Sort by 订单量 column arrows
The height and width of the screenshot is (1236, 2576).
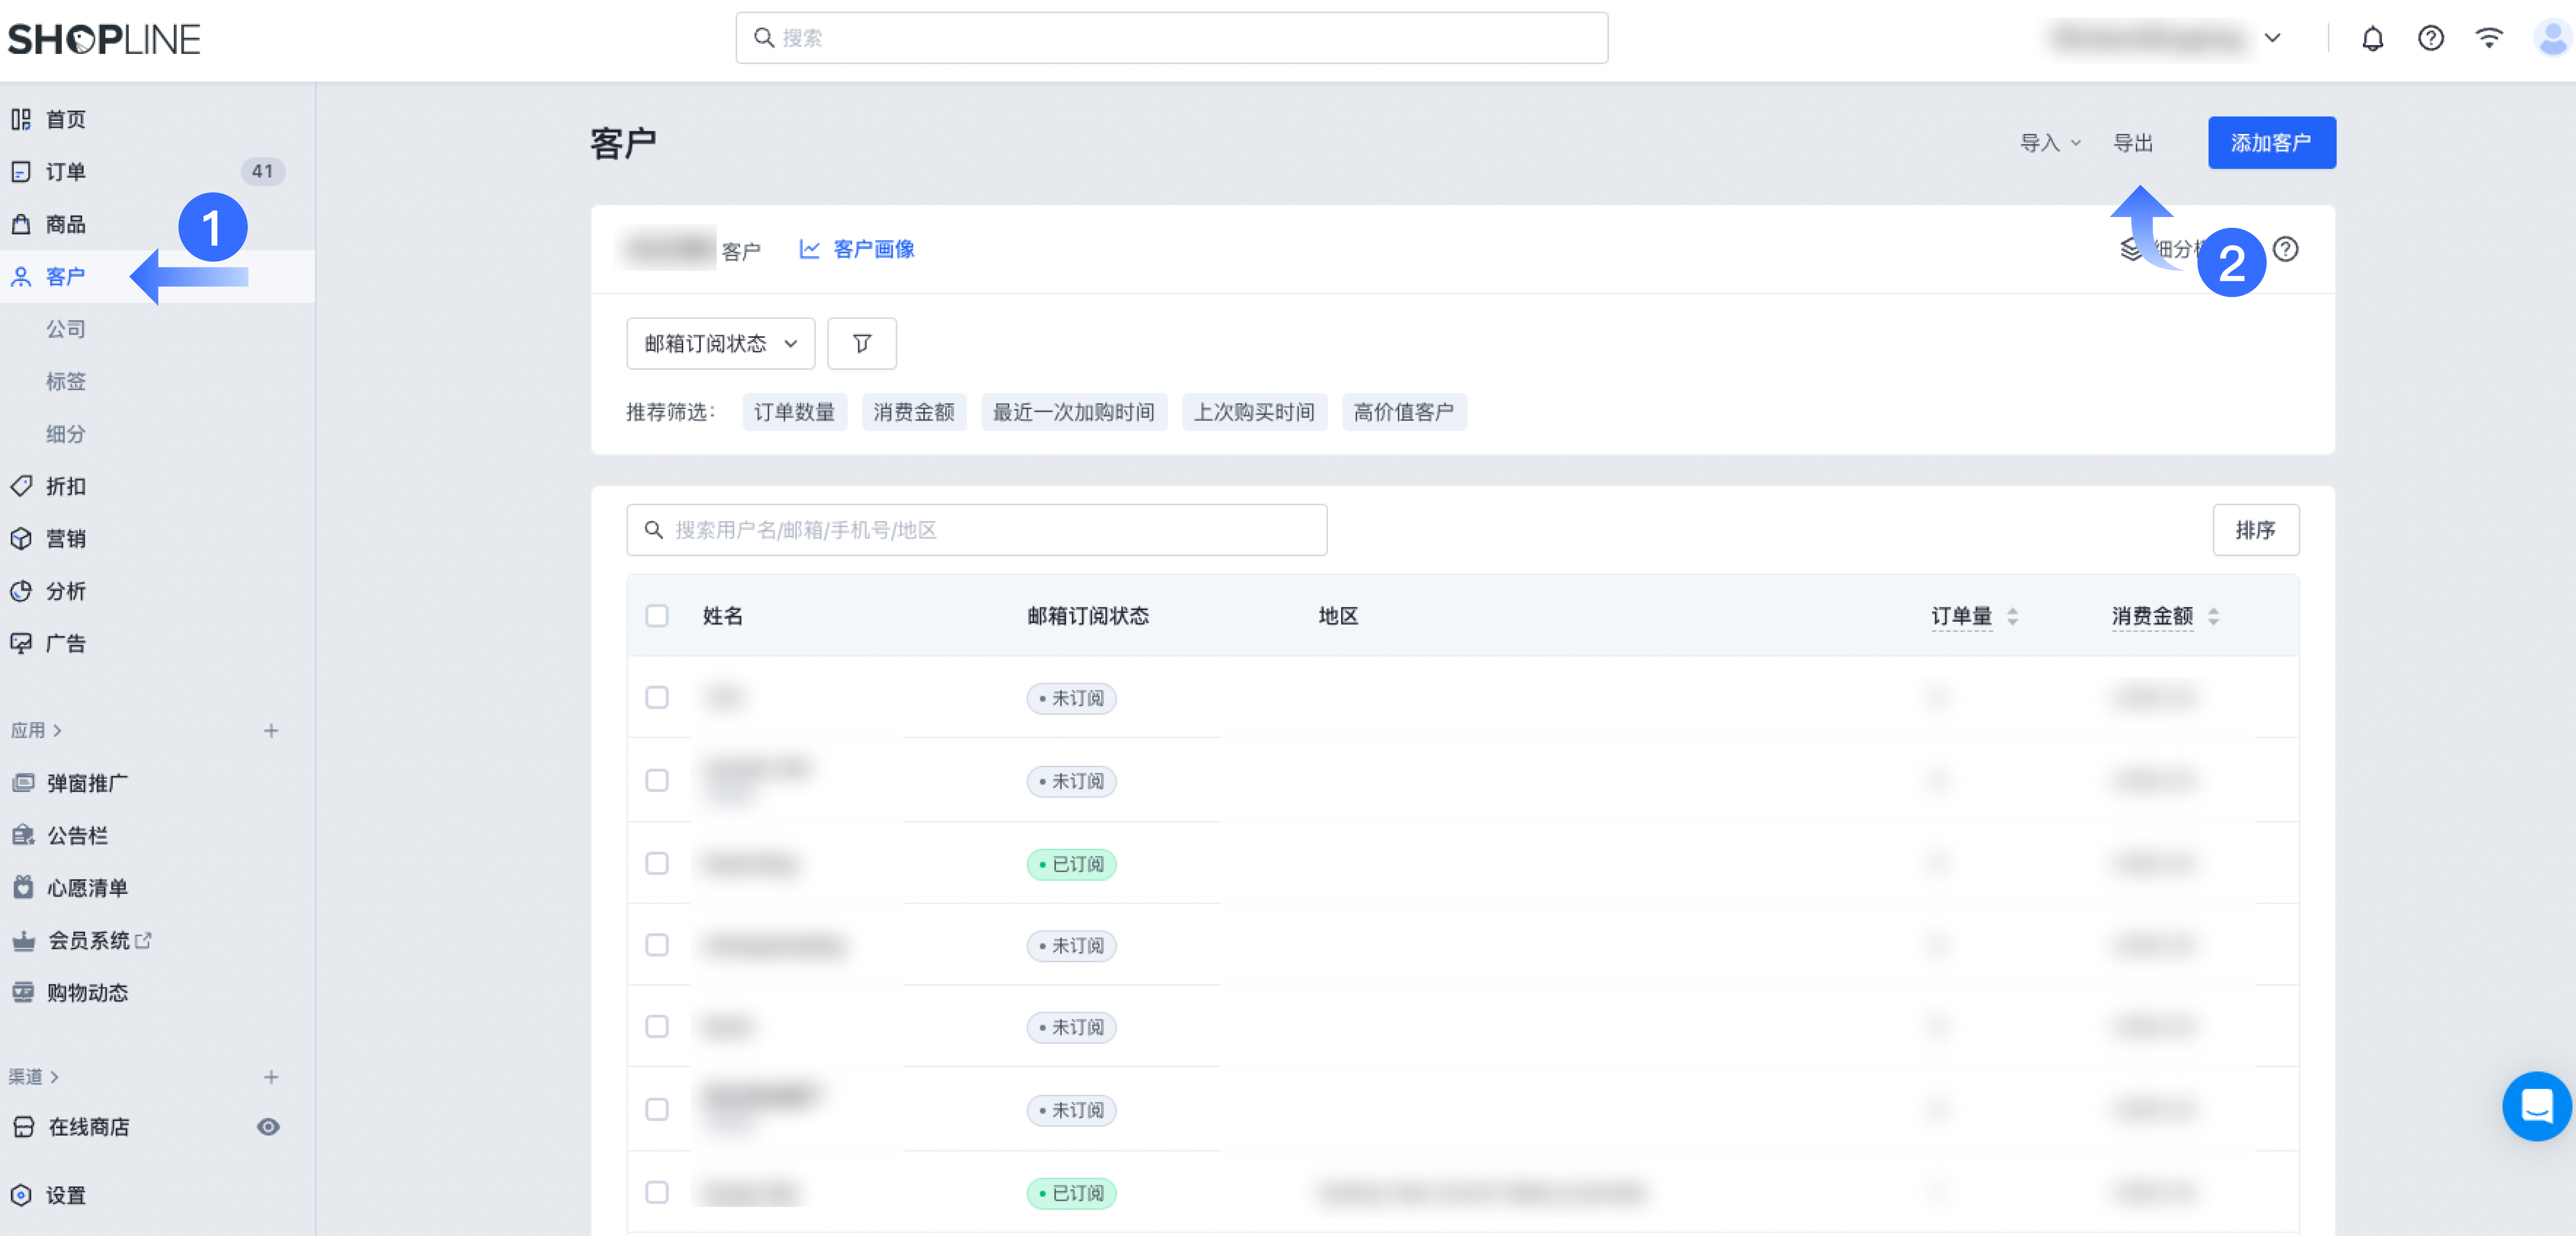coord(2013,617)
